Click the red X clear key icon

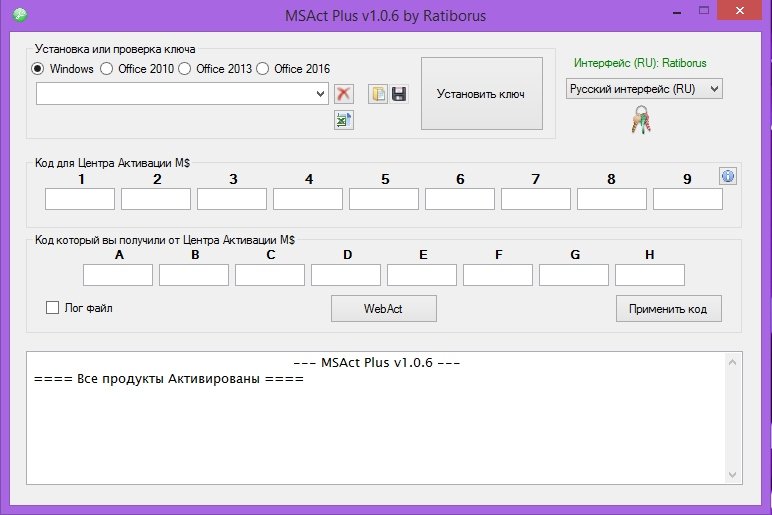coord(344,94)
